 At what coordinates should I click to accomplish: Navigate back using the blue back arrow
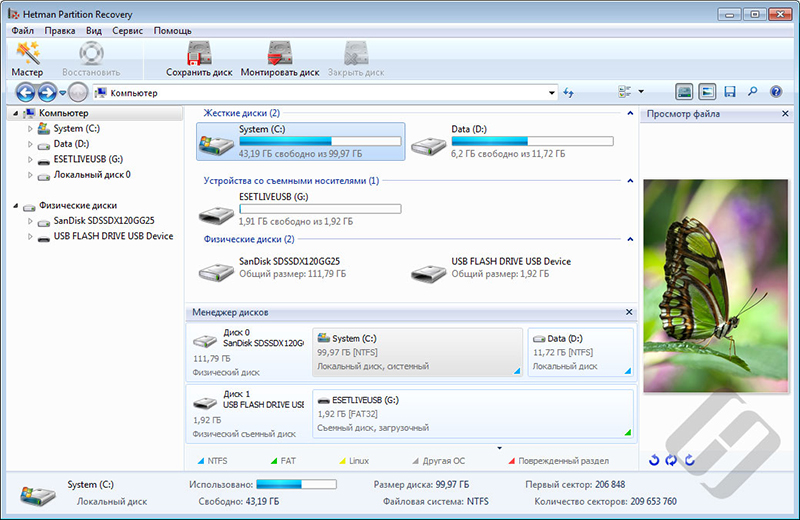(x=26, y=93)
